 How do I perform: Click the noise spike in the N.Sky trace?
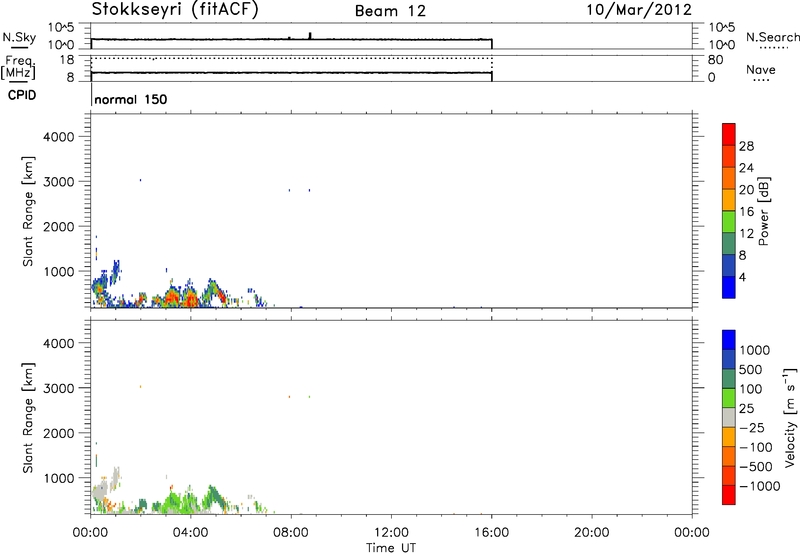coord(310,35)
